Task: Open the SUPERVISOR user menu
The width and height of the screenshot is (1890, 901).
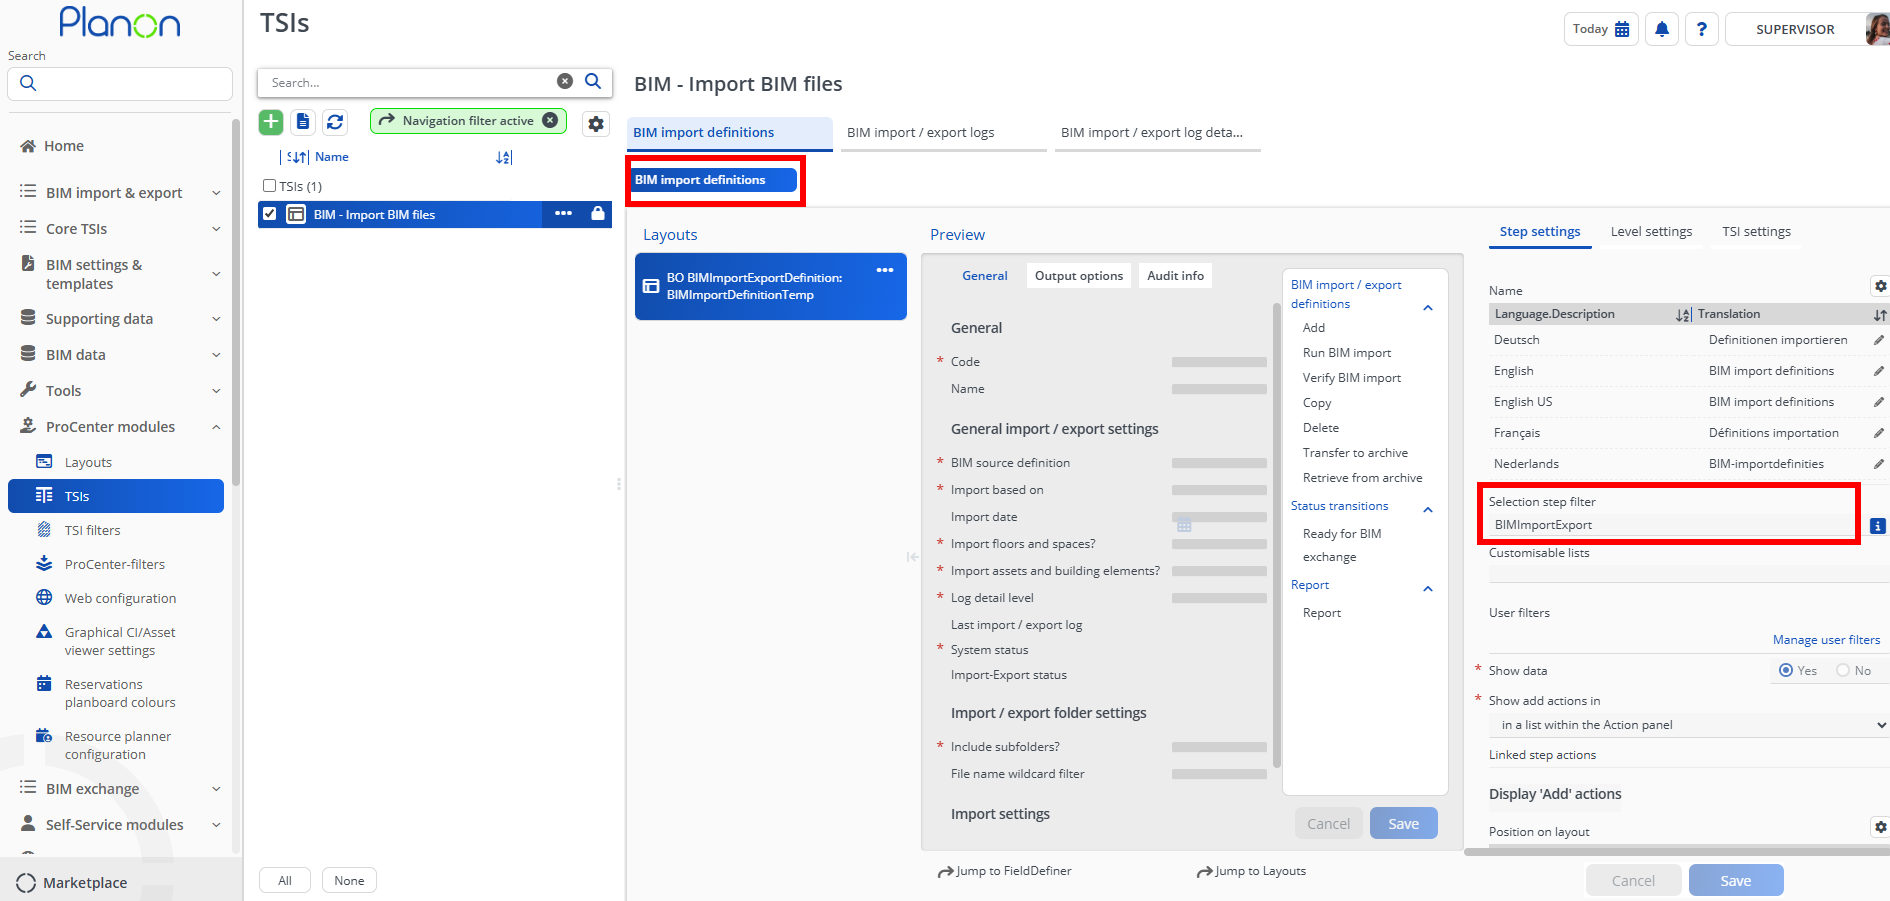Action: point(1795,29)
